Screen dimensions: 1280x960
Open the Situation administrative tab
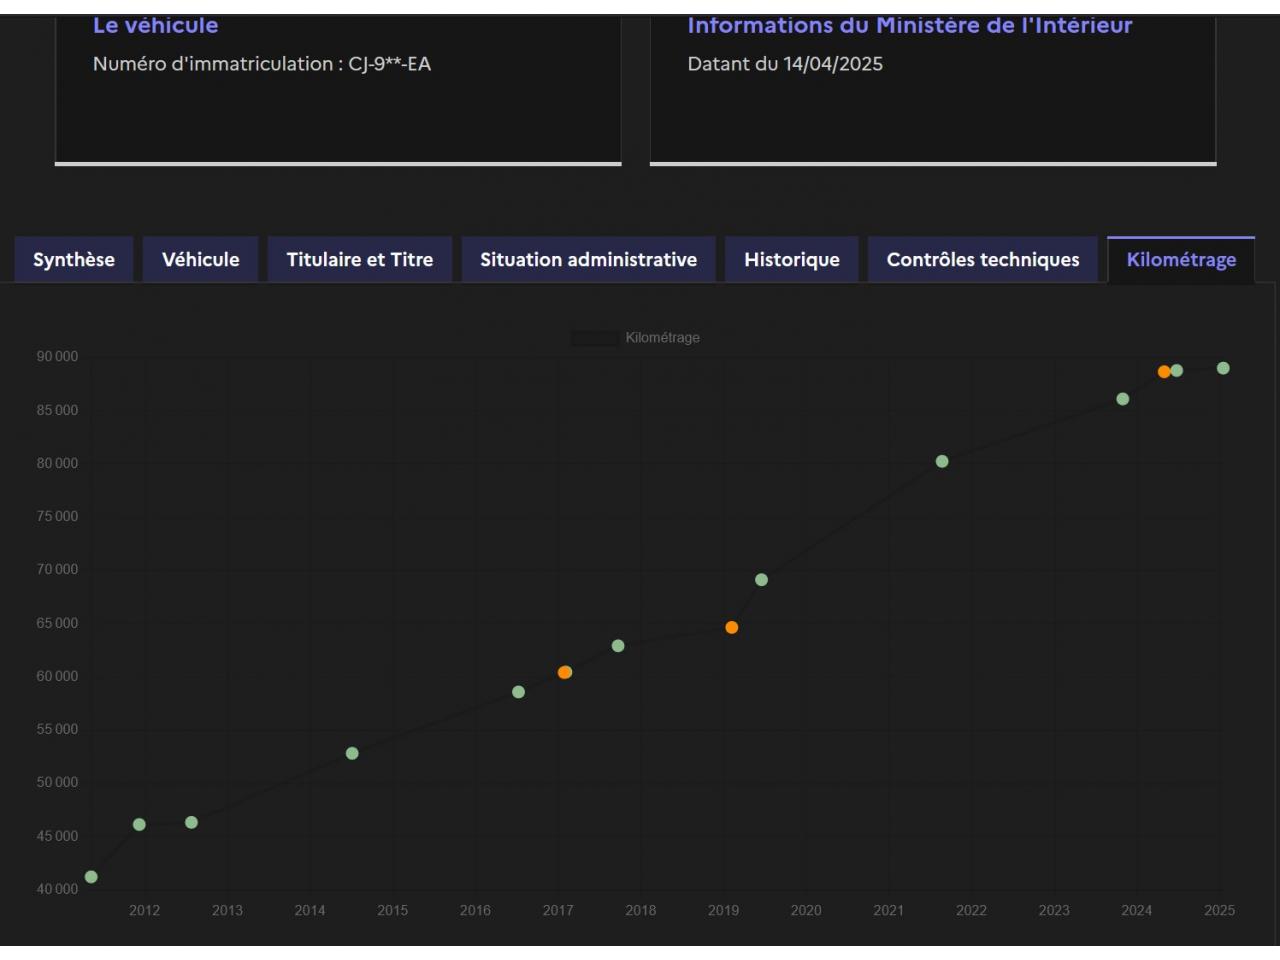coord(588,260)
